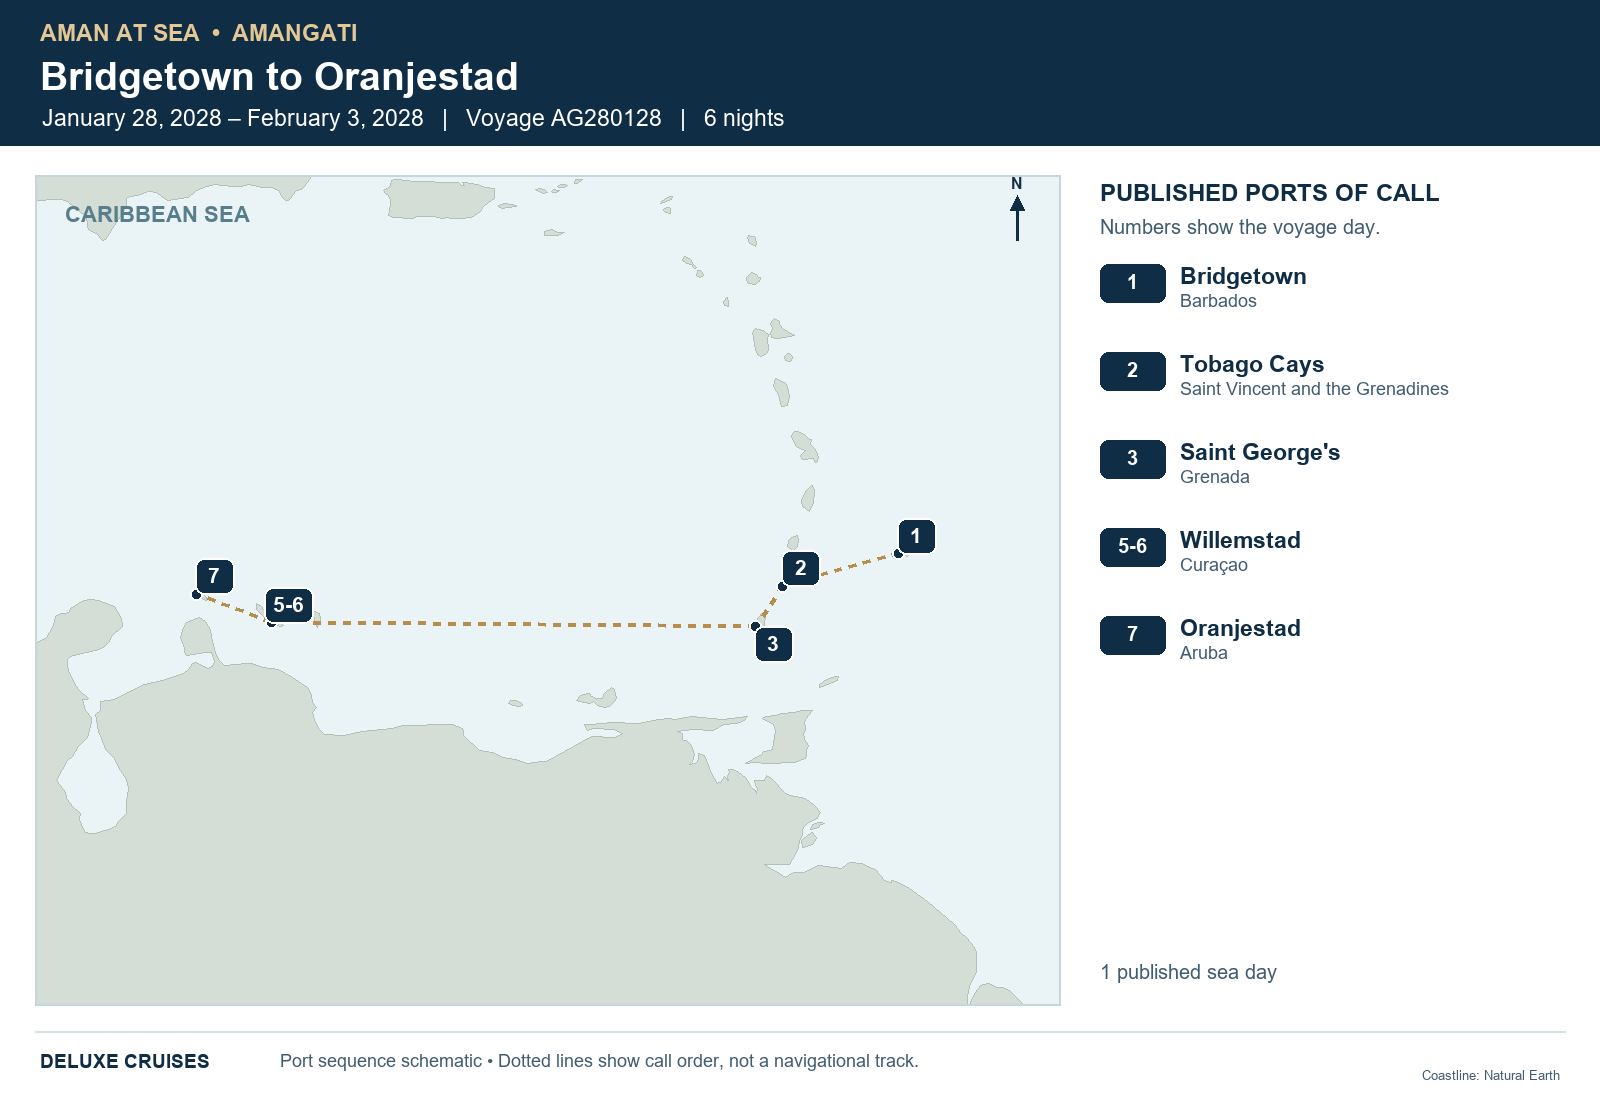The image size is (1600, 1100).
Task: Click the Published Ports of Call heading
Action: (1269, 193)
